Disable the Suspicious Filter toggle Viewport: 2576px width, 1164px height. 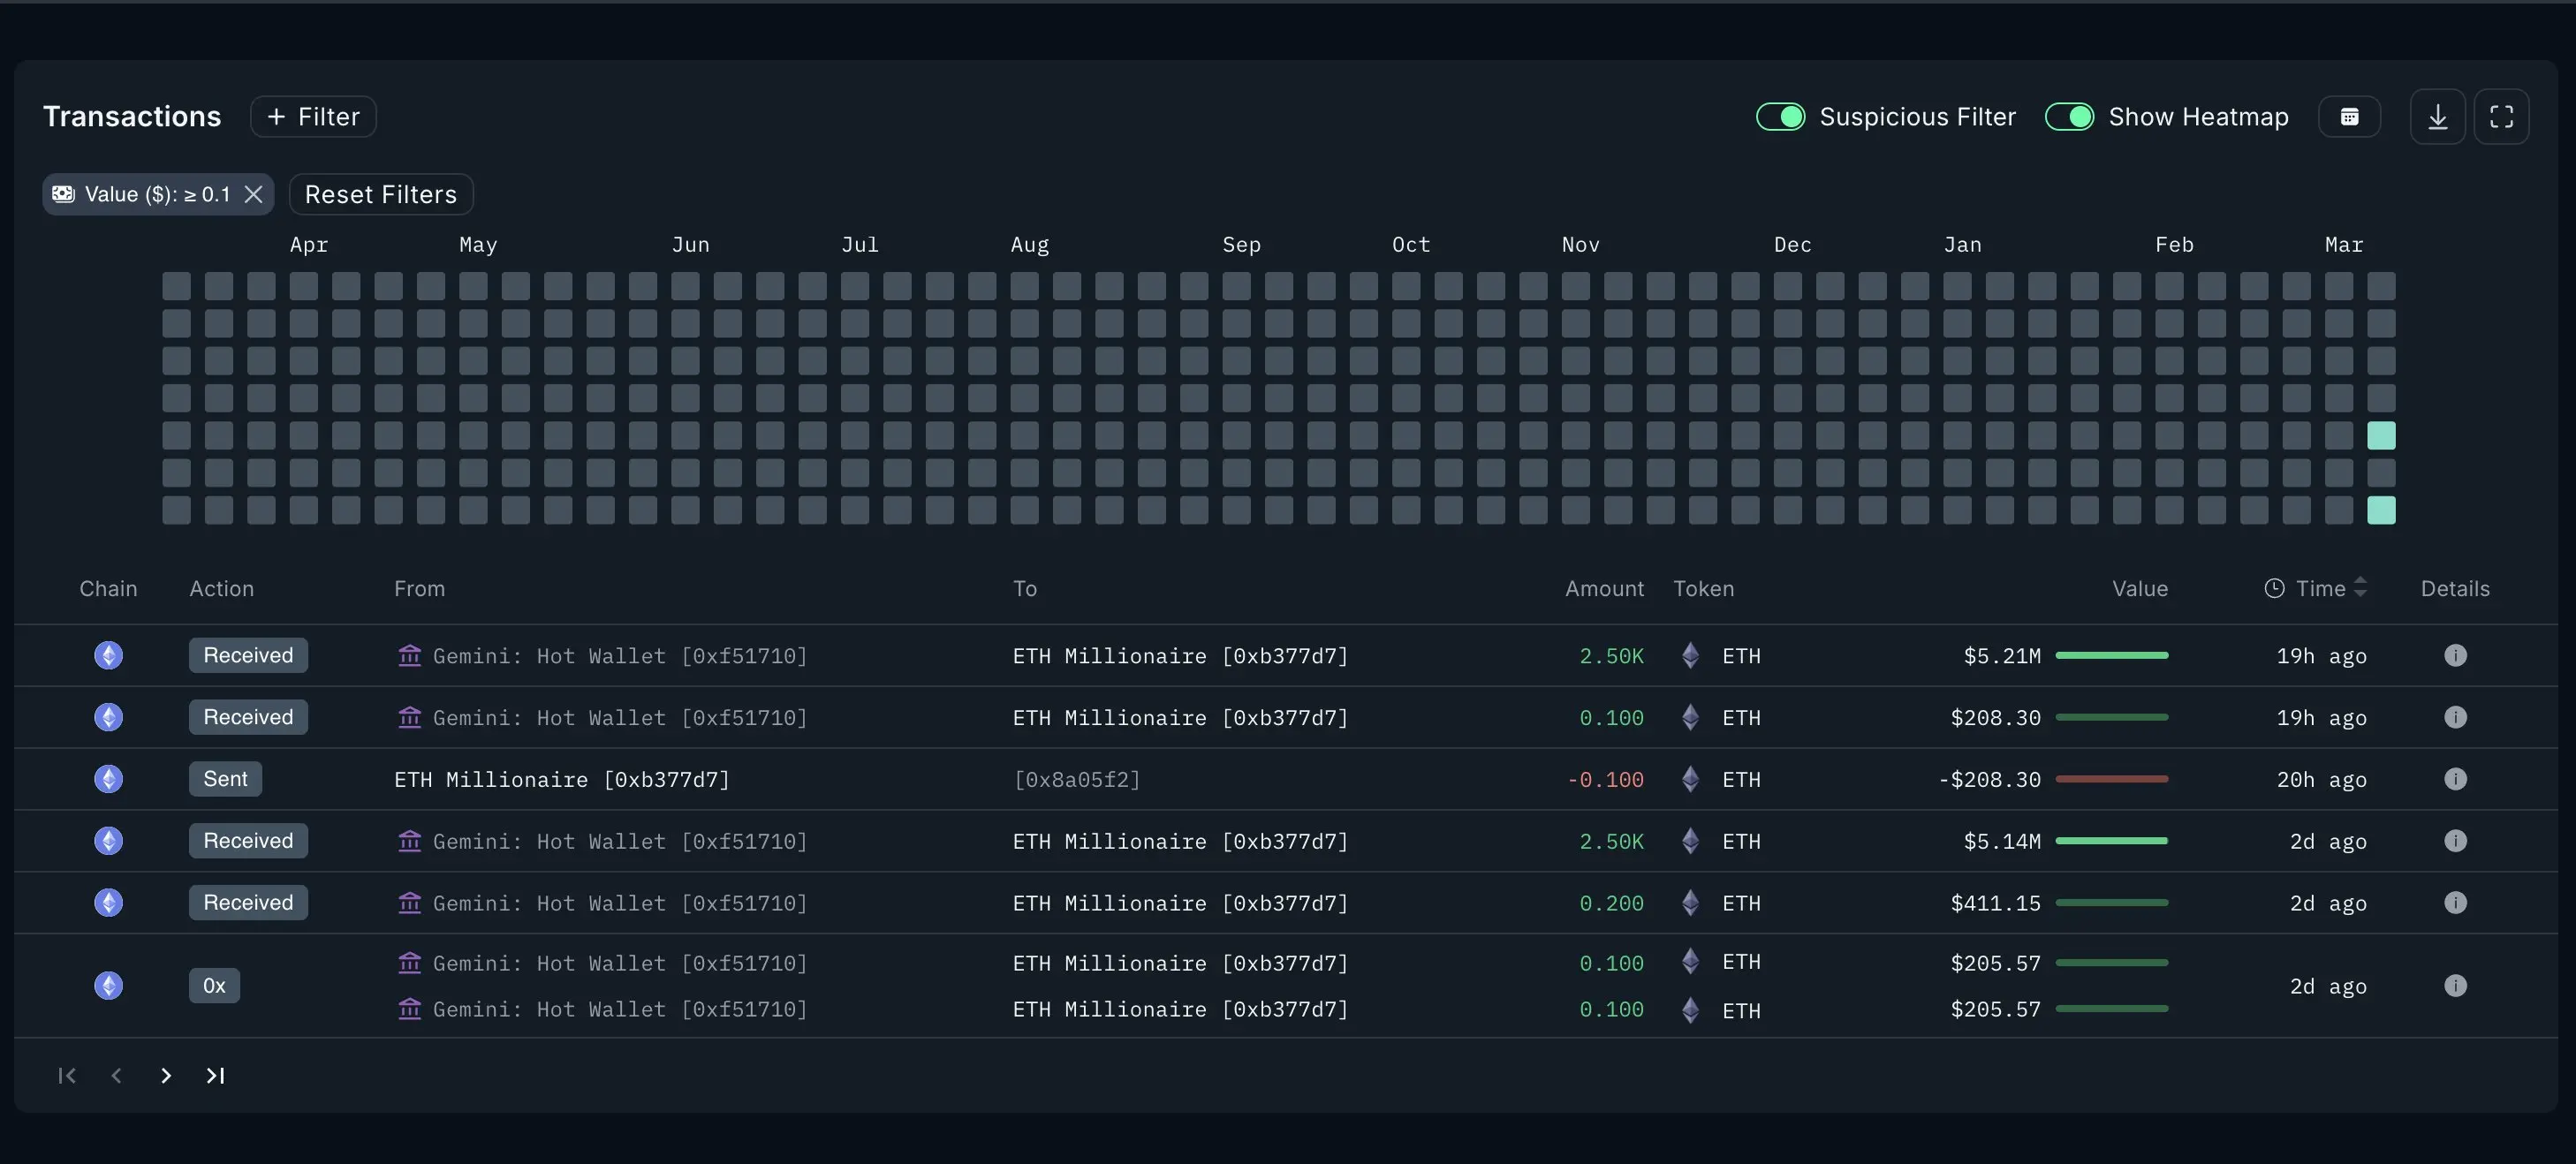[1781, 117]
